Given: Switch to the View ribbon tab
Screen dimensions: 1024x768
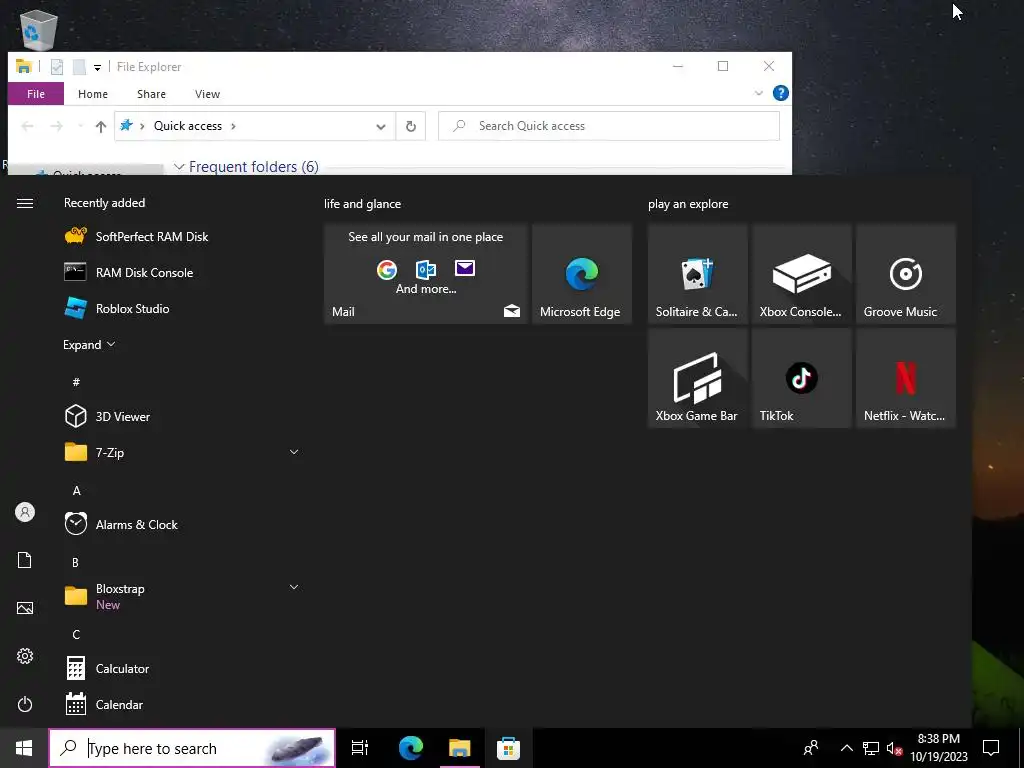Looking at the screenshot, I should 207,93.
